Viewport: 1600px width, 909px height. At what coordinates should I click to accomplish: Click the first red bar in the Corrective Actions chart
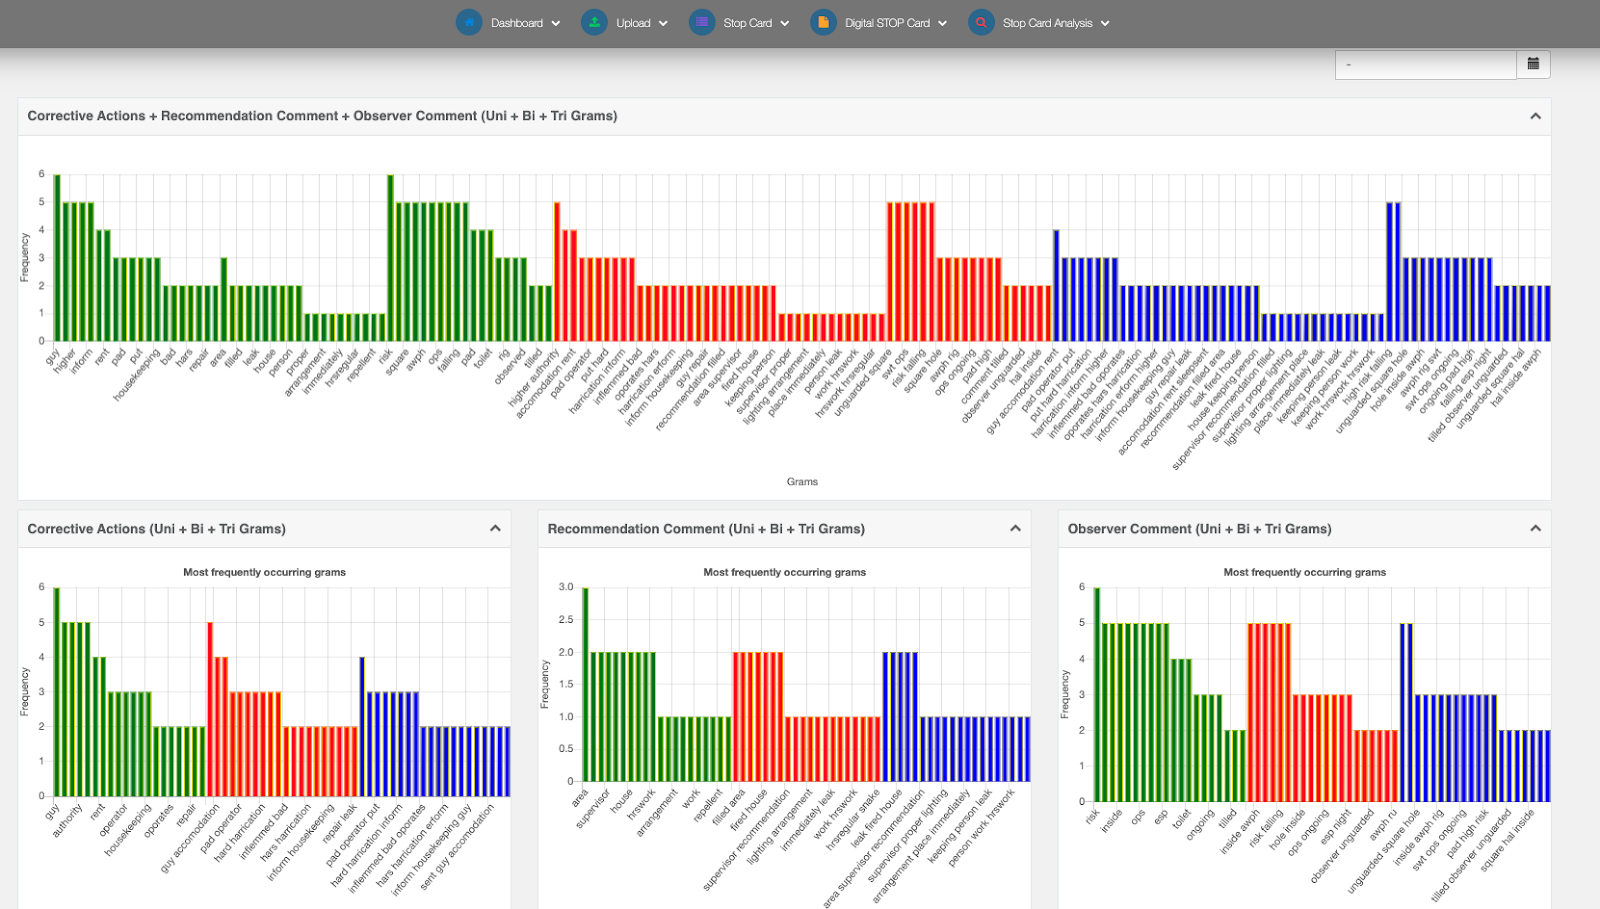pyautogui.click(x=210, y=709)
